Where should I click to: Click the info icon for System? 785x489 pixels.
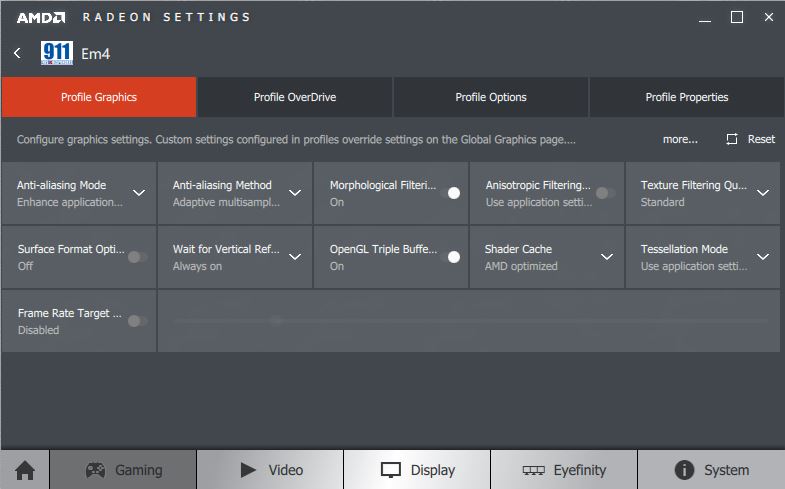coord(684,470)
